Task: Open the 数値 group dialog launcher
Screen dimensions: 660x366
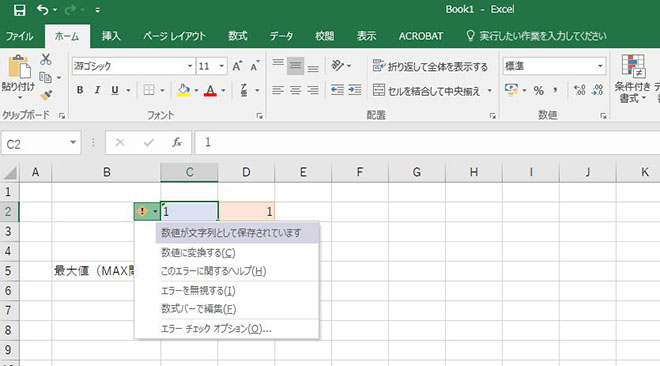Action: coord(603,116)
